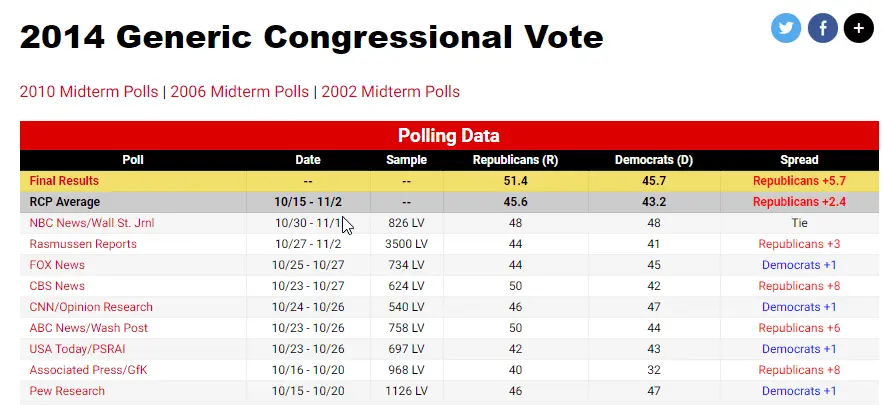Open the Pew Research poll link
The width and height of the screenshot is (883, 405).
pos(67,391)
